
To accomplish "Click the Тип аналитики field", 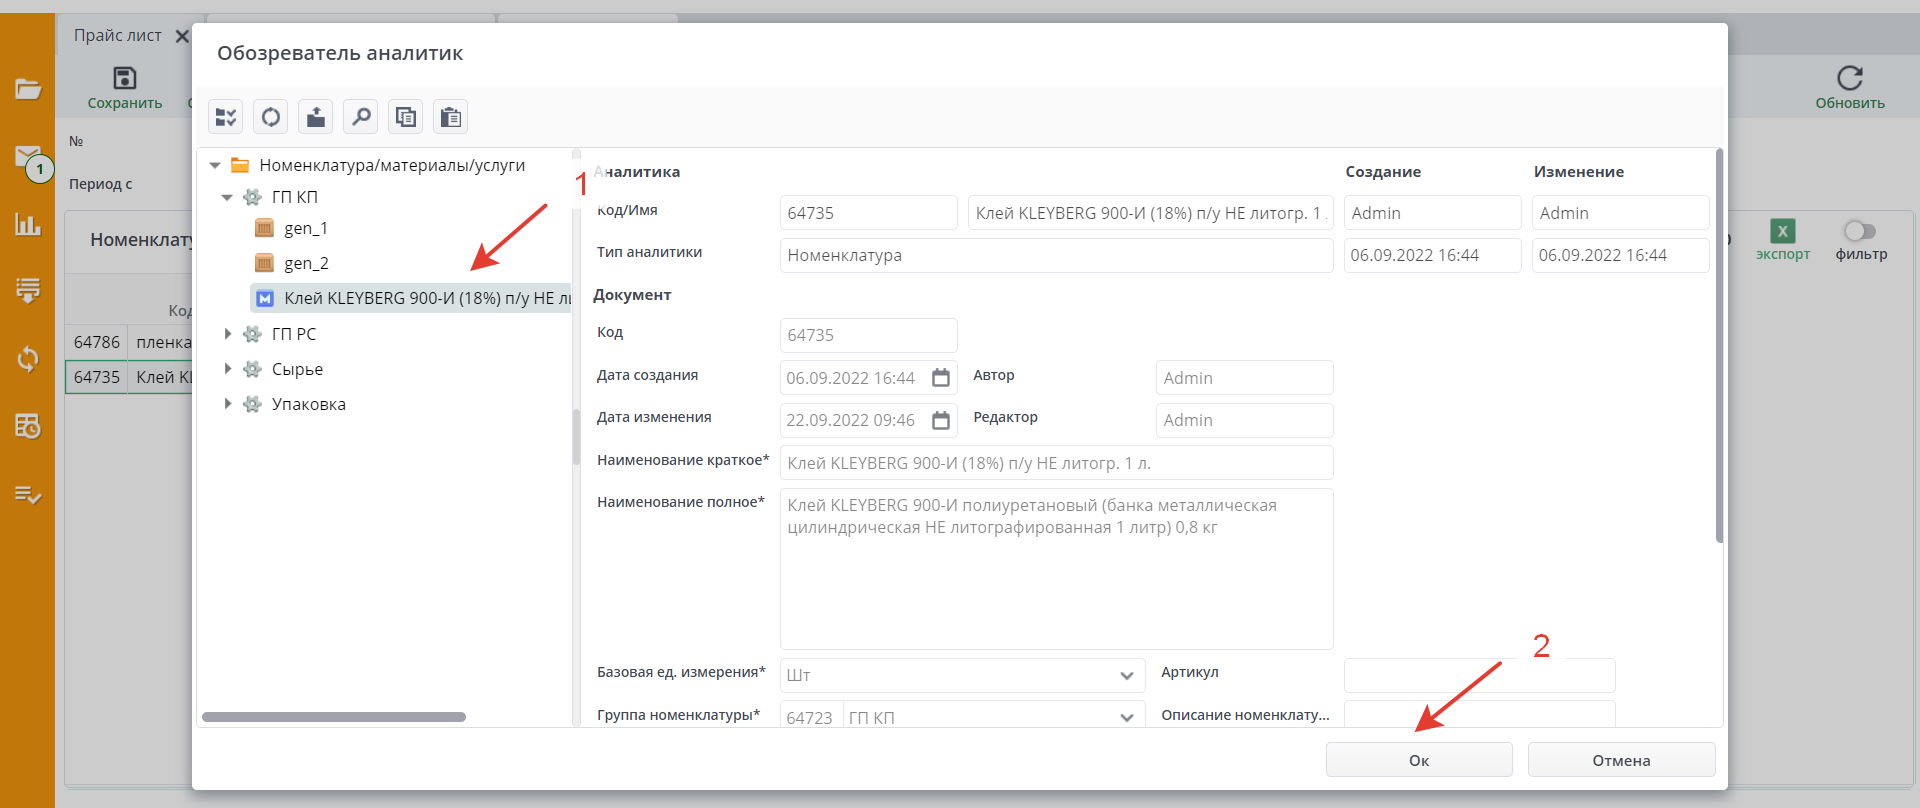I will [x=1056, y=255].
